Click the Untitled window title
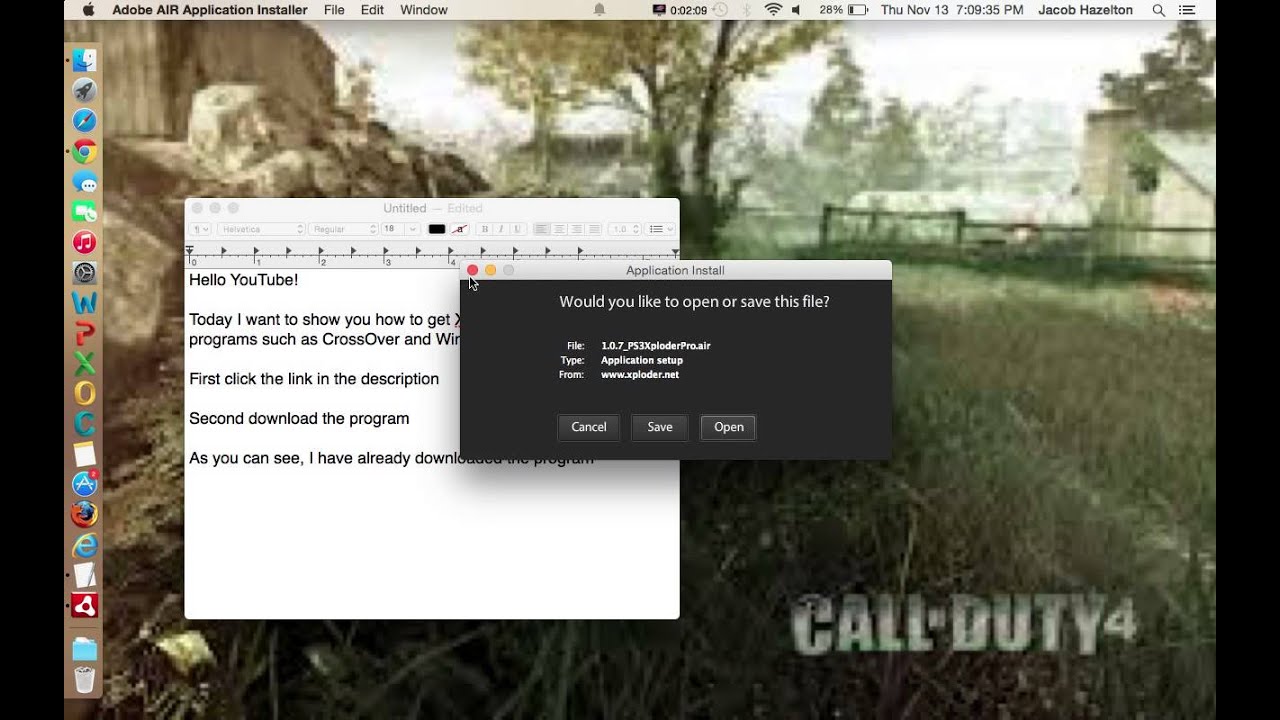1280x720 pixels. 405,208
